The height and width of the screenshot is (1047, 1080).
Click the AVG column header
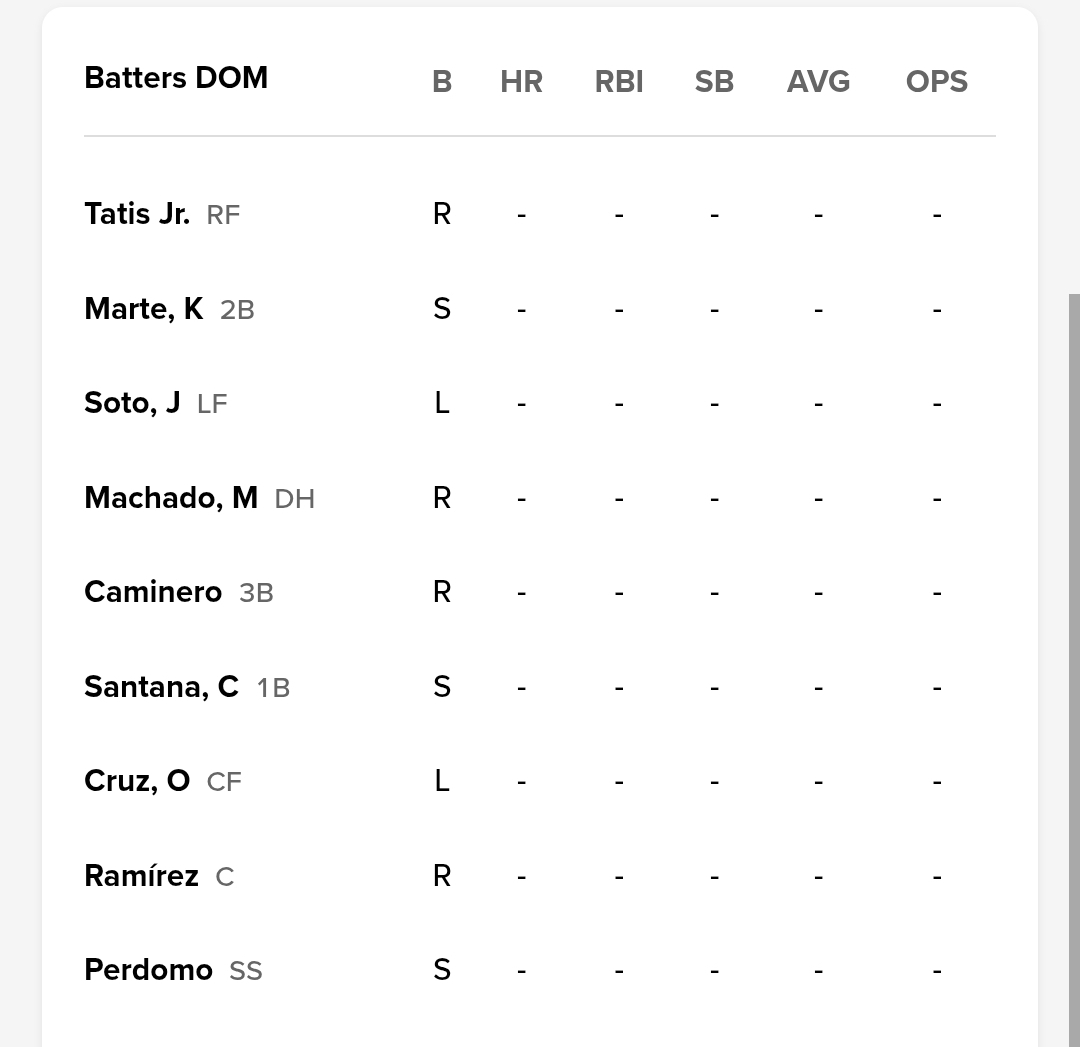click(818, 82)
